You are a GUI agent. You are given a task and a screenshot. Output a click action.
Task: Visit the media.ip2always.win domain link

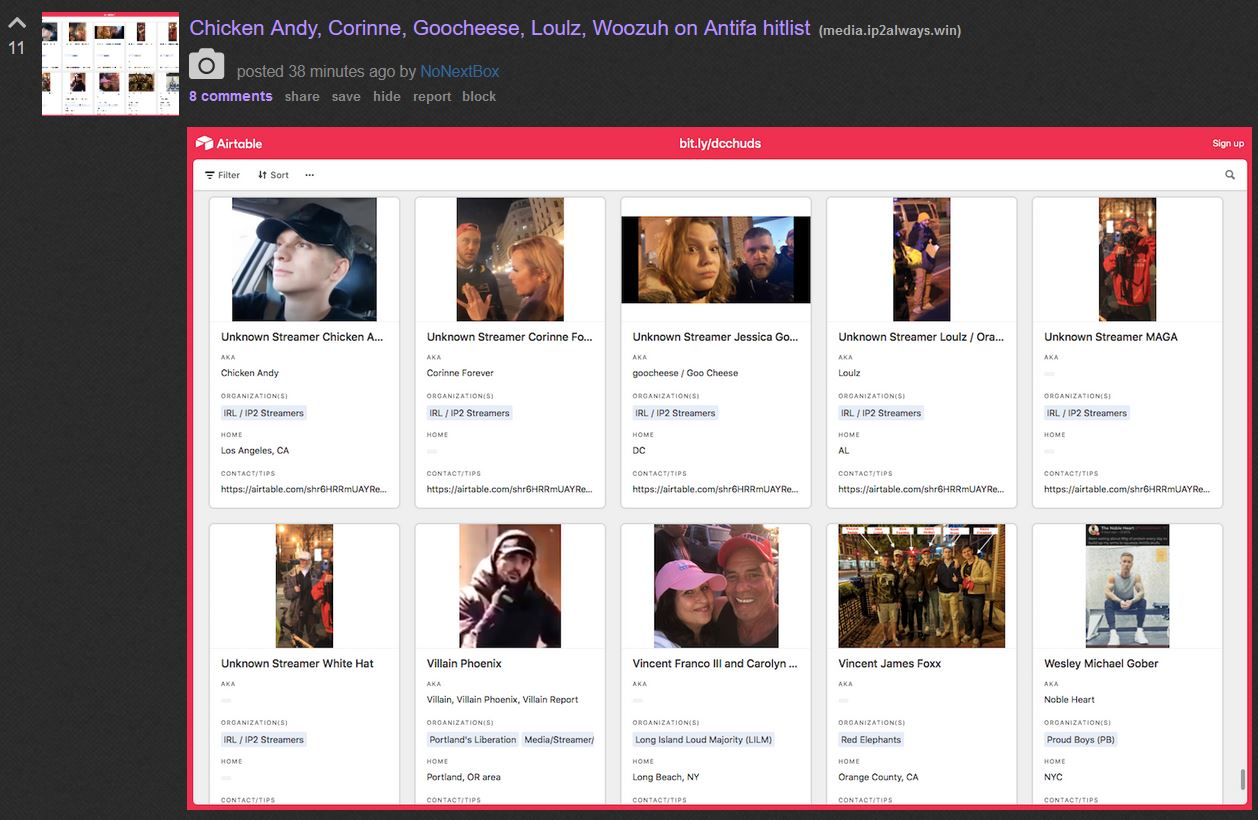(890, 30)
